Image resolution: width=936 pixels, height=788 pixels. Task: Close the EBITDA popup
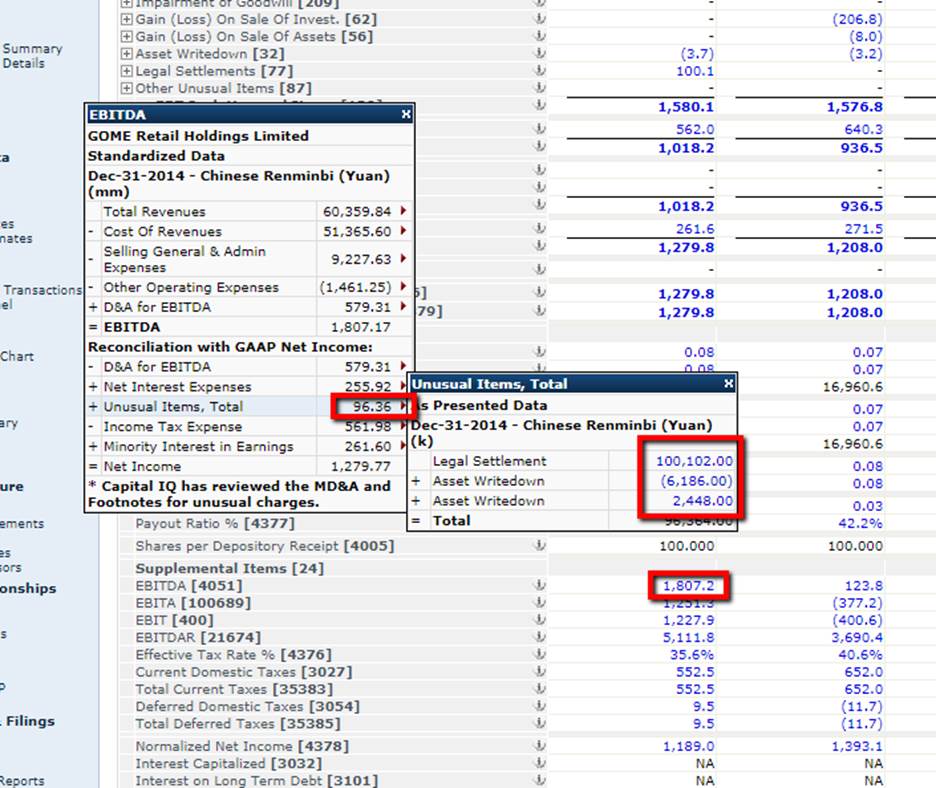coord(406,114)
